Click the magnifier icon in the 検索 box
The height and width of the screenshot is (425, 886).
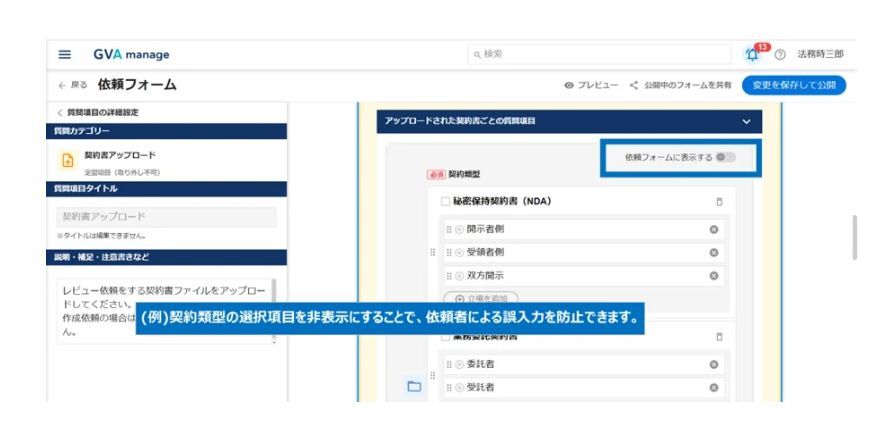click(x=477, y=55)
